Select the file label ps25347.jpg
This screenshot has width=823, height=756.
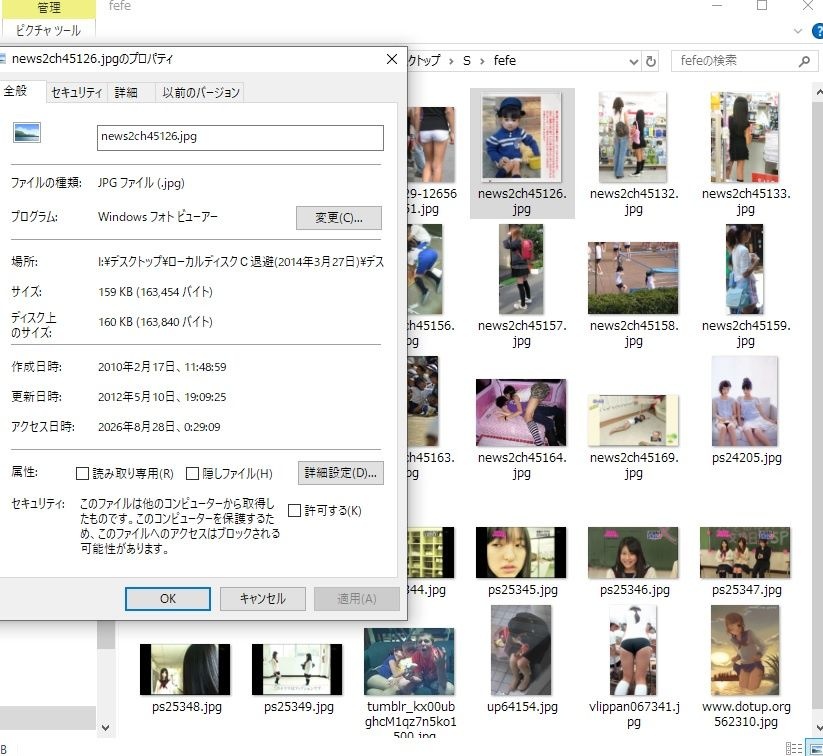(x=746, y=590)
